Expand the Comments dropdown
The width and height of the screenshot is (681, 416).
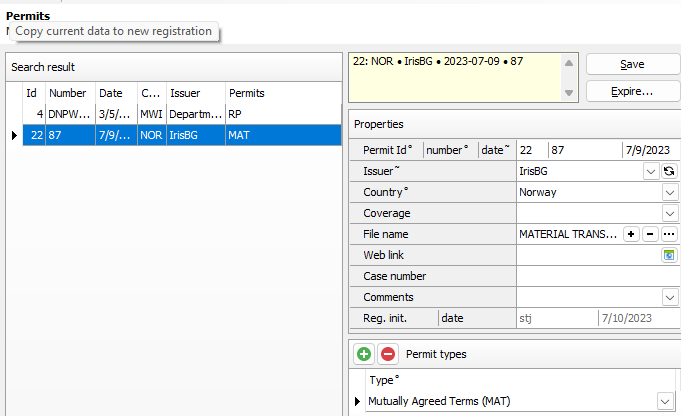point(670,297)
